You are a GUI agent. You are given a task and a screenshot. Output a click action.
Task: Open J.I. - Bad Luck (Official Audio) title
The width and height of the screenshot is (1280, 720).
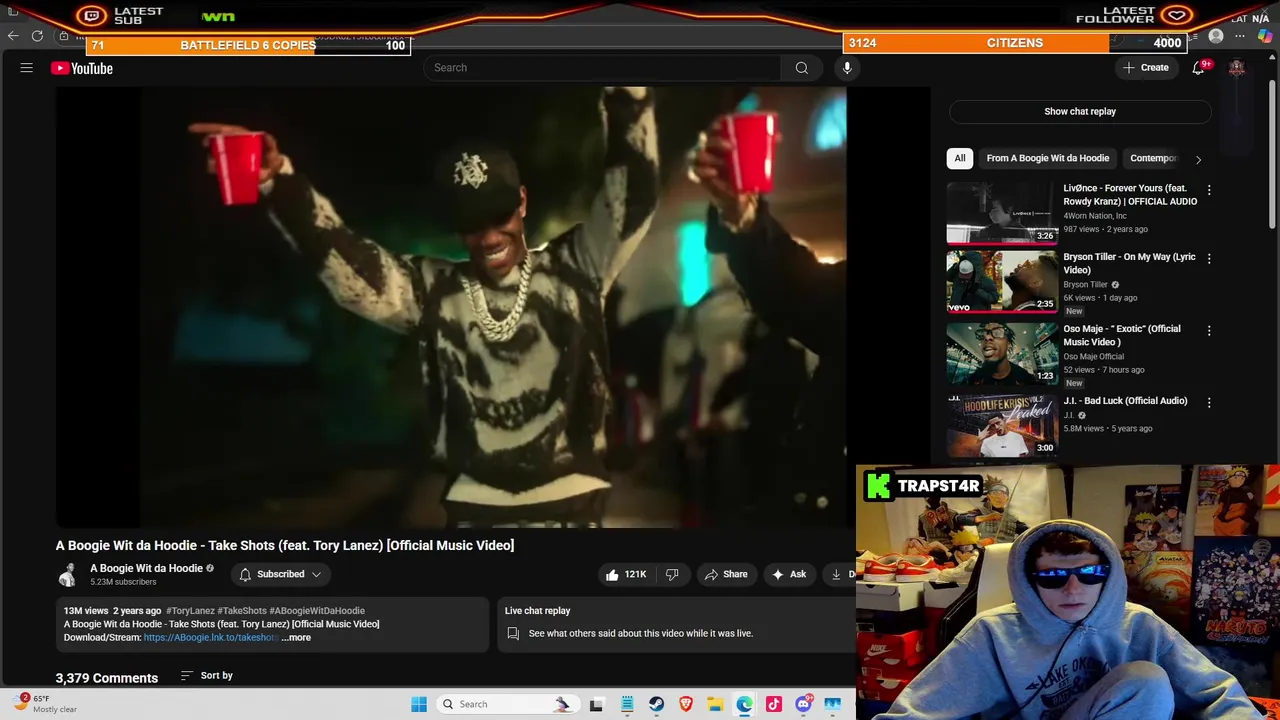[1125, 401]
